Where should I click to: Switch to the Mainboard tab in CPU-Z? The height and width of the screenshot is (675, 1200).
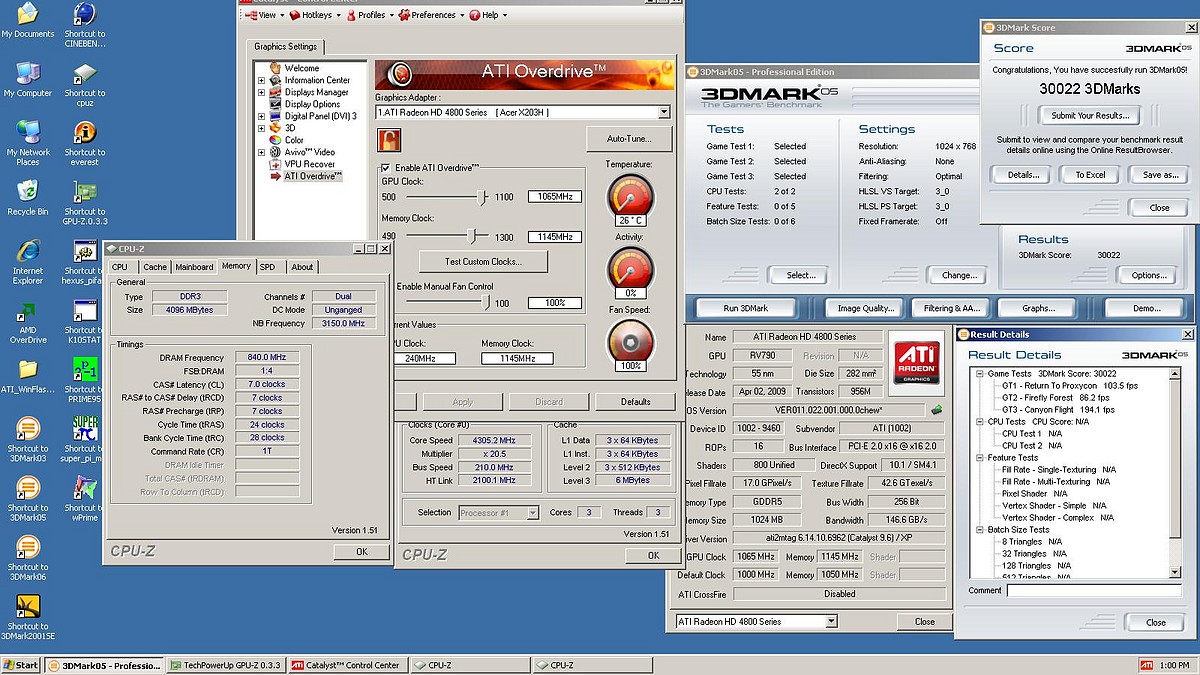(194, 267)
